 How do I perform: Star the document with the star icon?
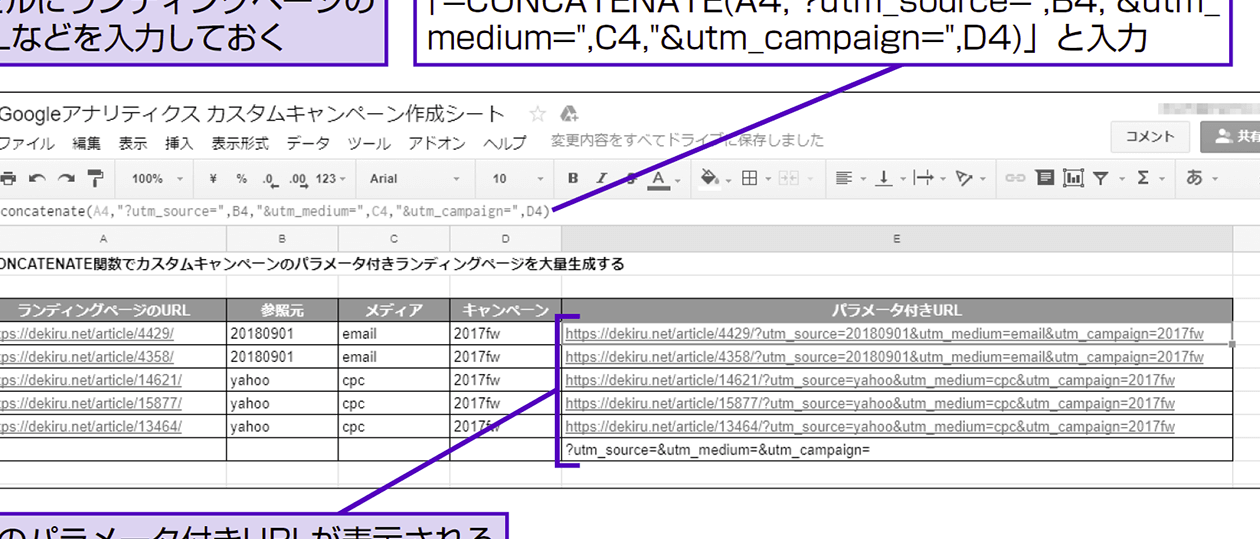[x=538, y=113]
